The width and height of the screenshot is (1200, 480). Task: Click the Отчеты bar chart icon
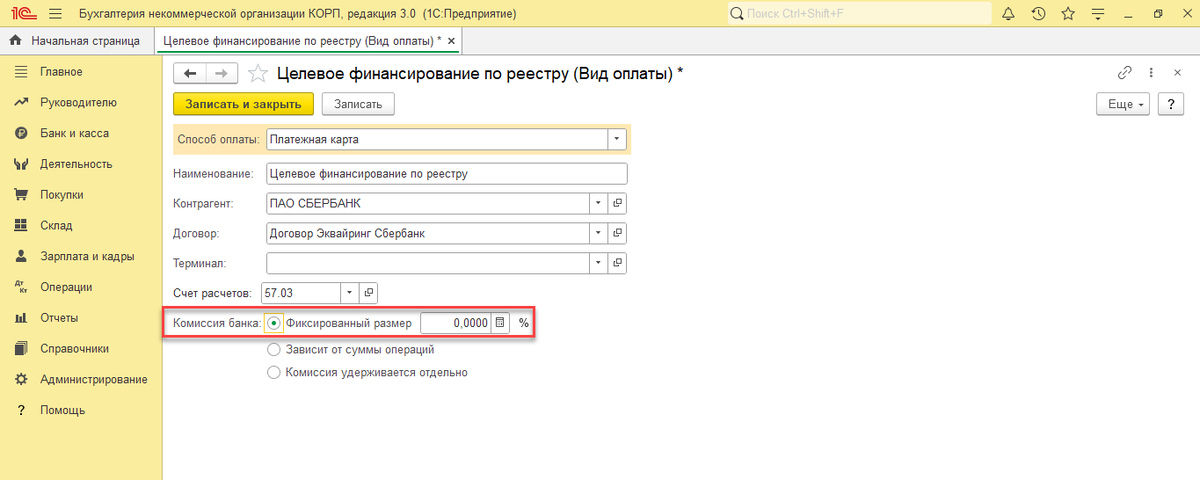(20, 318)
